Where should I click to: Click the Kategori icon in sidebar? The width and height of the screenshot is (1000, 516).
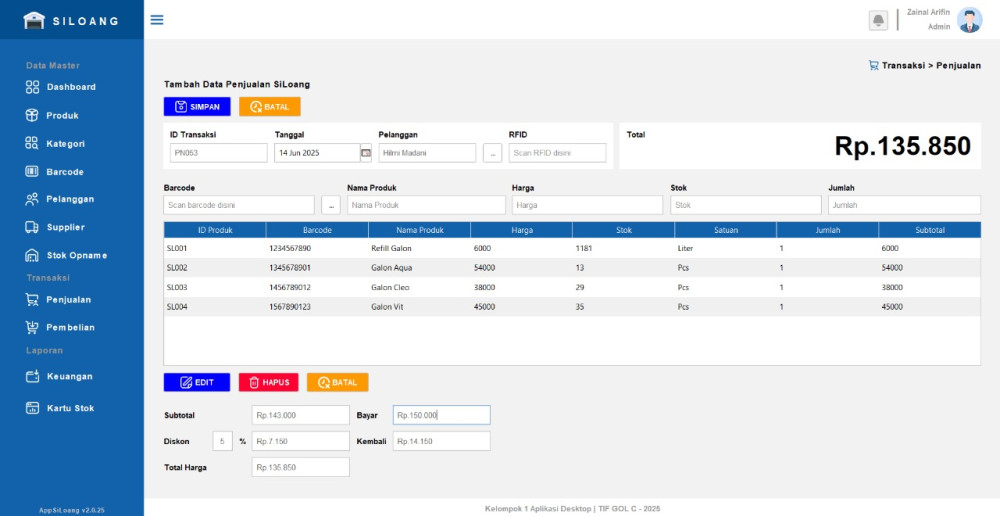(x=32, y=144)
